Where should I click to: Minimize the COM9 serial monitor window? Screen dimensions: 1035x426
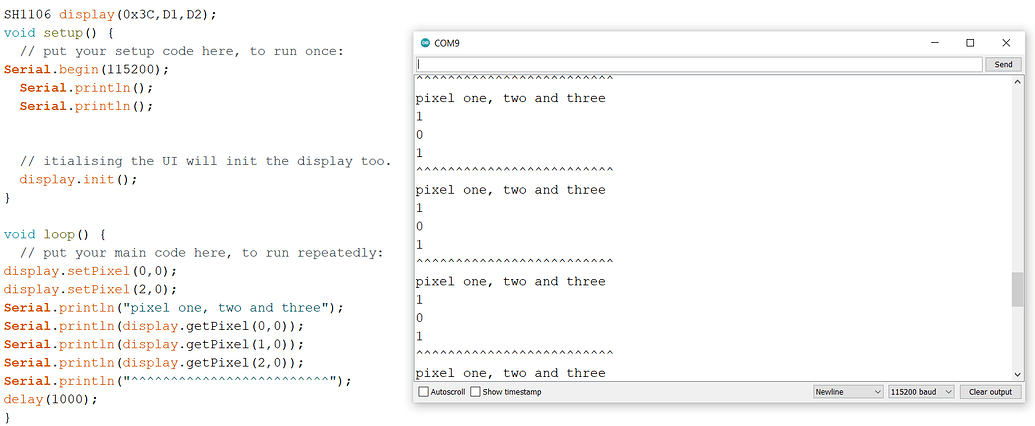[x=934, y=43]
